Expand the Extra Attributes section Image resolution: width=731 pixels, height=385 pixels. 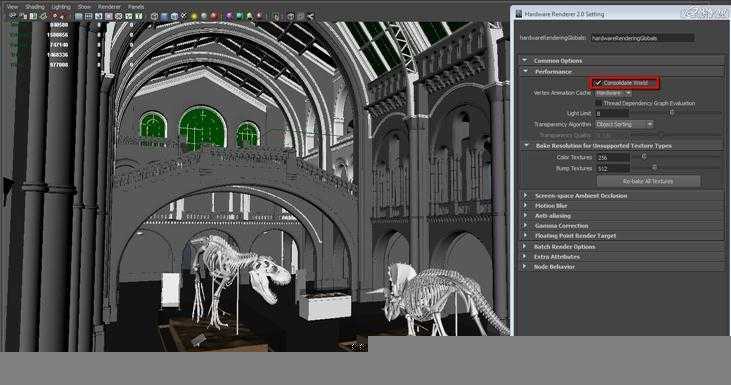coord(525,257)
